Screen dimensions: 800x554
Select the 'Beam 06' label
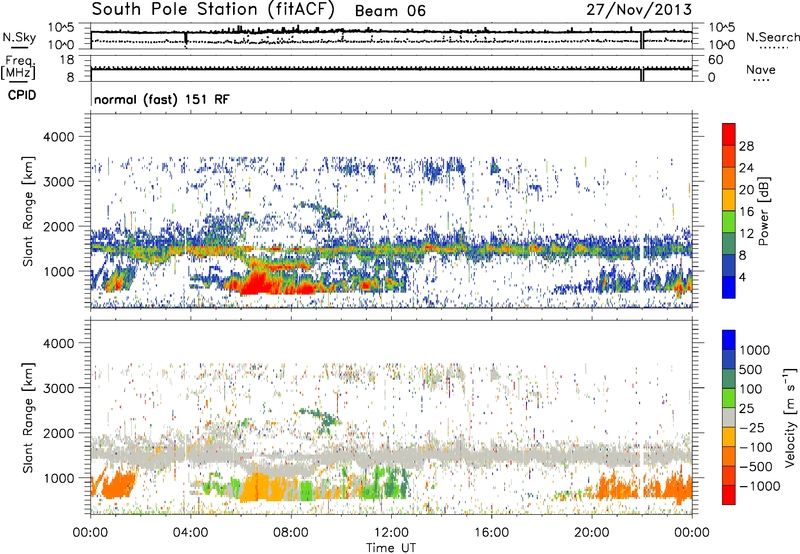(390, 11)
